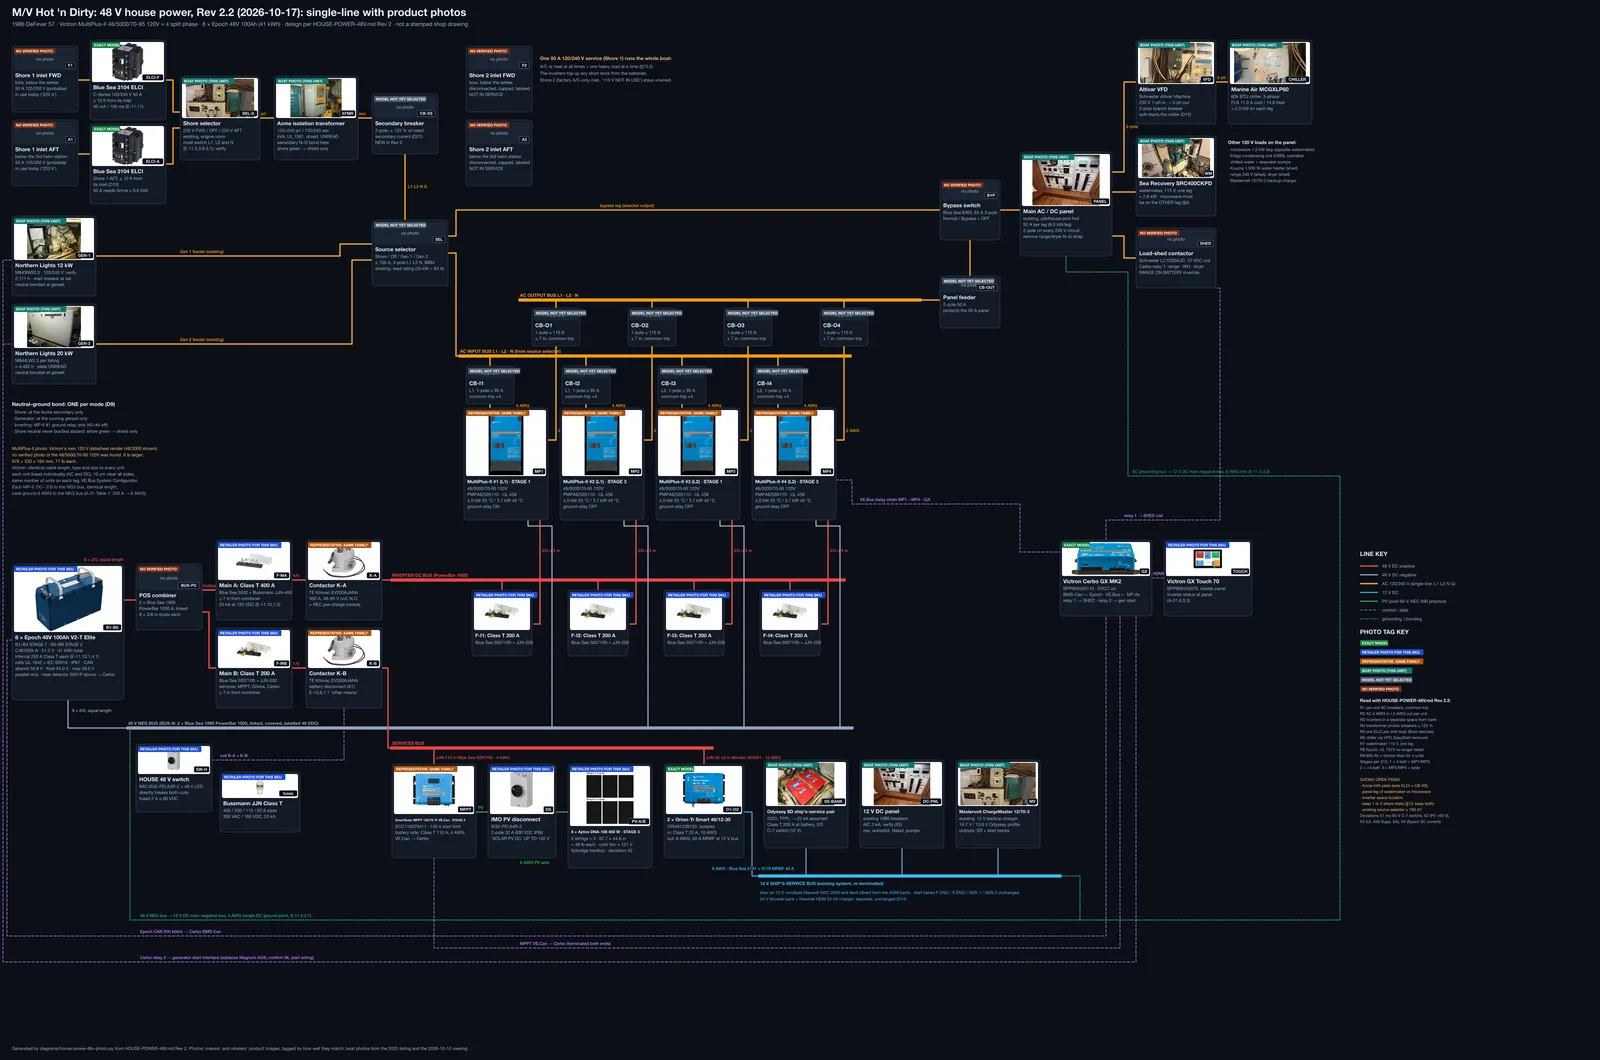Open the Main A Class T 400 A photo
The image size is (1600, 1060).
[x=254, y=562]
